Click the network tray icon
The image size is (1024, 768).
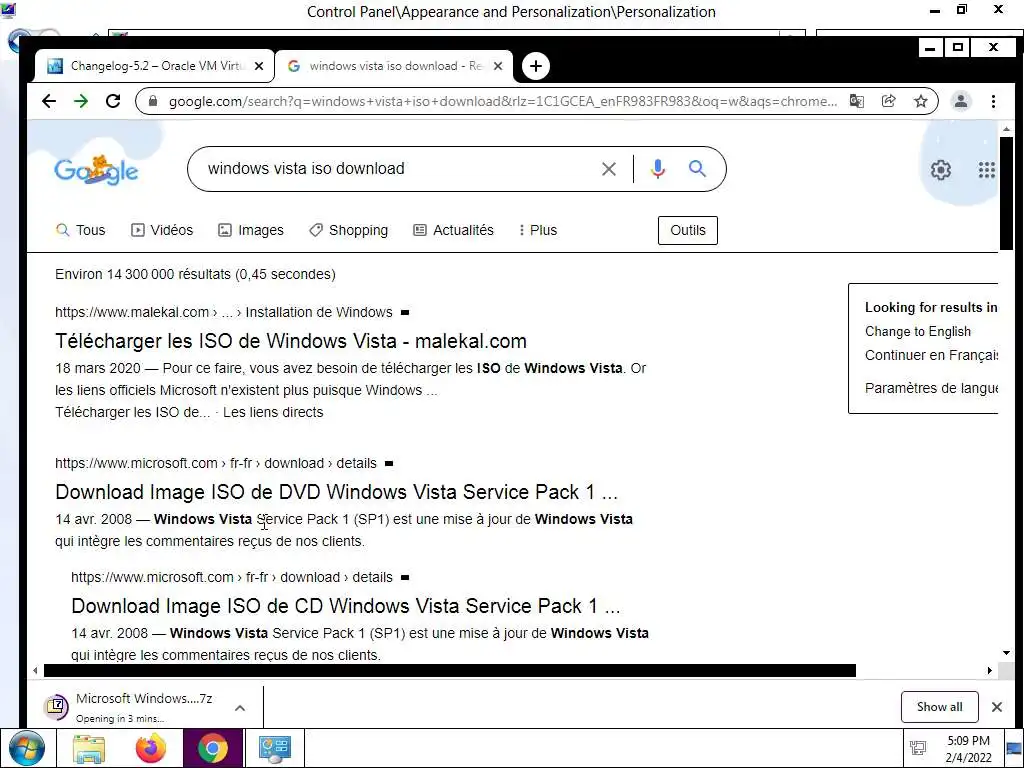[918, 748]
